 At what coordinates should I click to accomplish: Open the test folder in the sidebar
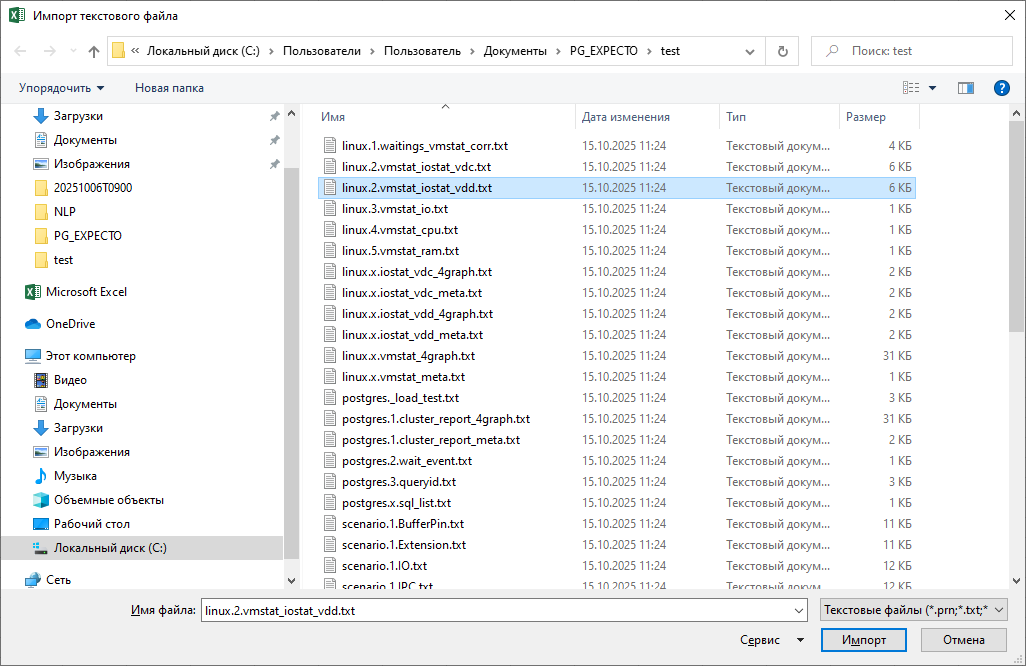click(63, 260)
